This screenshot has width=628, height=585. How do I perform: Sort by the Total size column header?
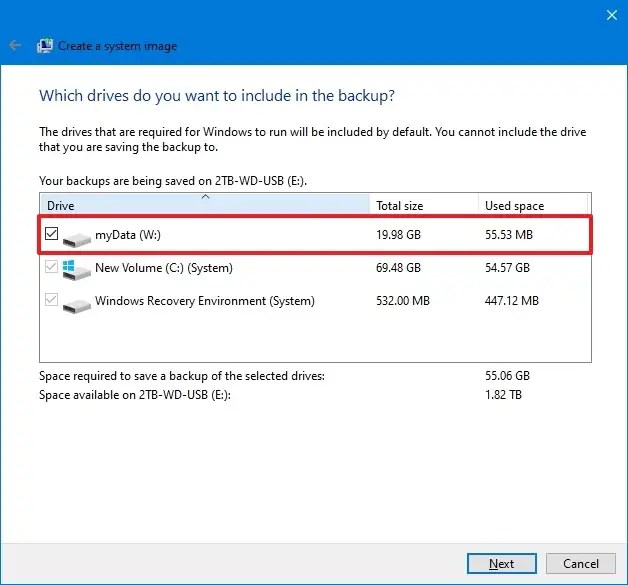coord(424,205)
